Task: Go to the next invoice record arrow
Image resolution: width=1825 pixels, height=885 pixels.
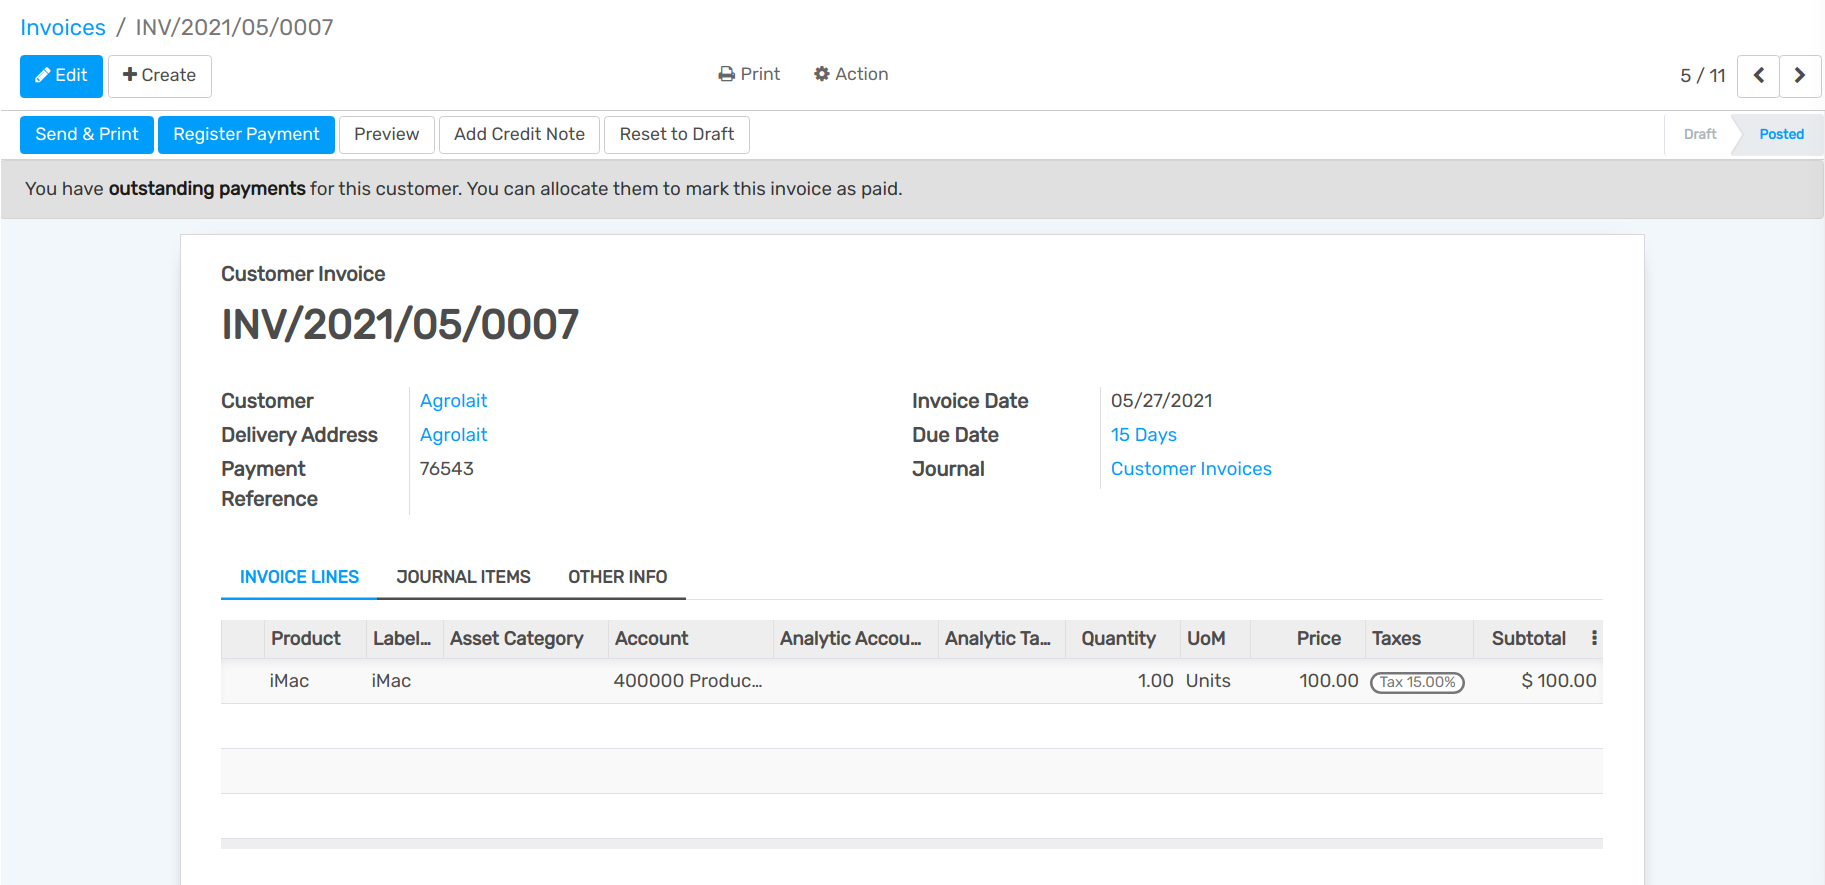Action: click(x=1800, y=76)
